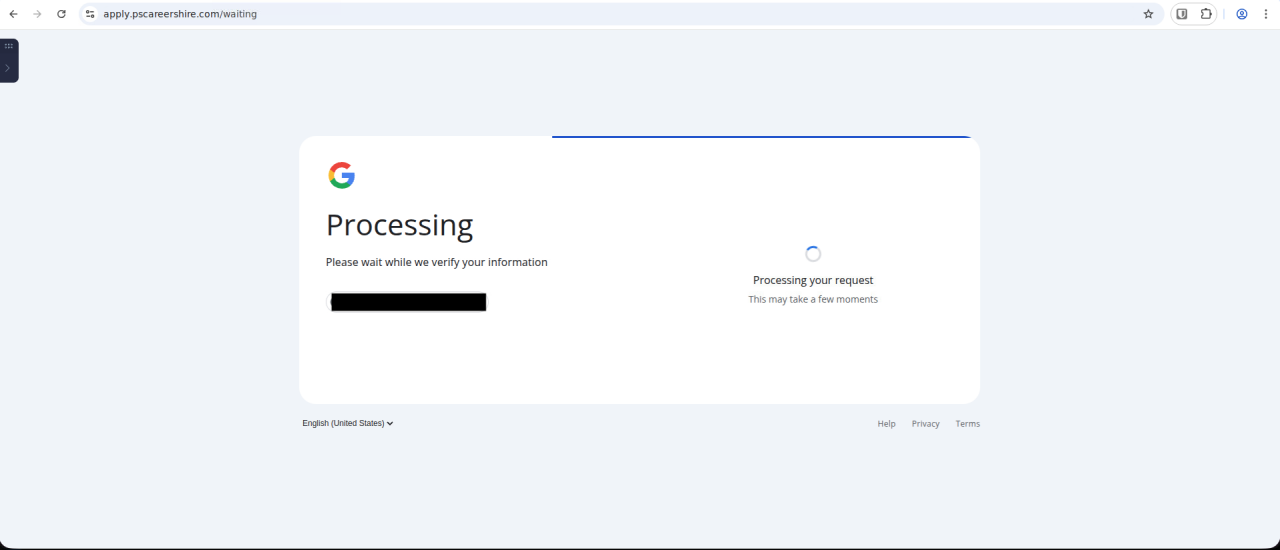The image size is (1280, 550).
Task: Open the Extensions puzzle-piece menu
Action: tap(1206, 14)
